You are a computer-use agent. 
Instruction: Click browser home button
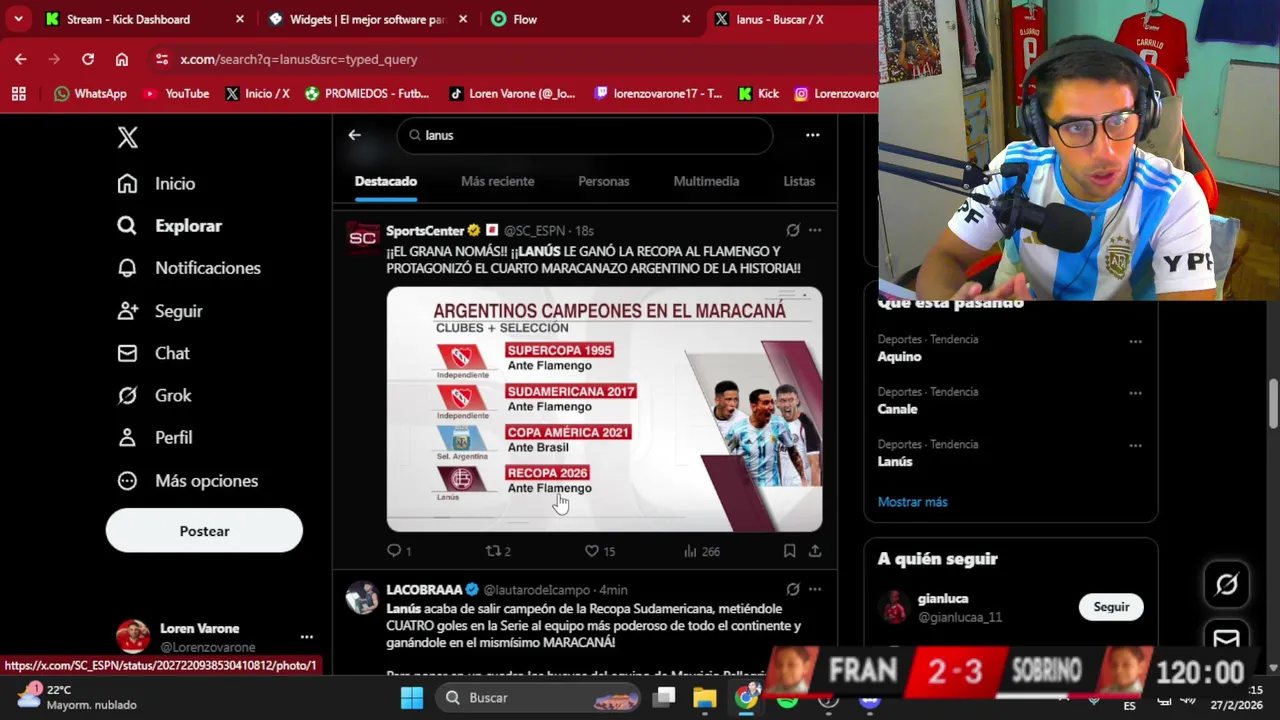122,59
